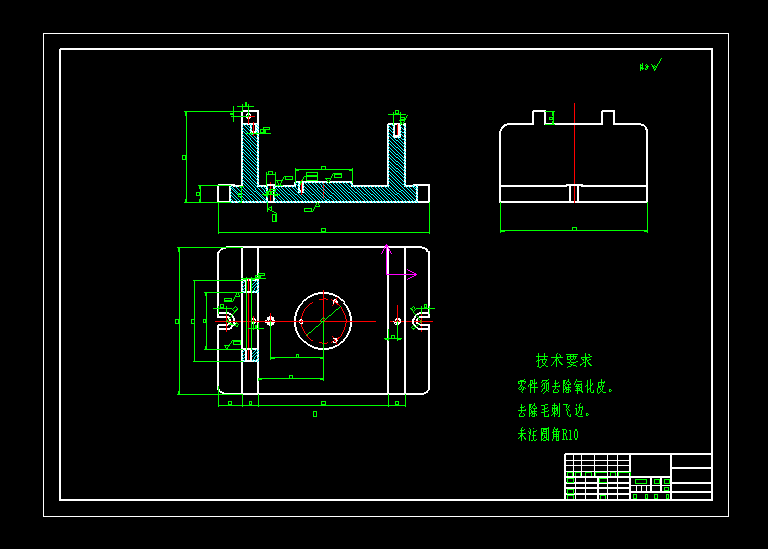The width and height of the screenshot is (768, 549).
Task: Select the right hatched upright in the section view
Action: click(396, 154)
